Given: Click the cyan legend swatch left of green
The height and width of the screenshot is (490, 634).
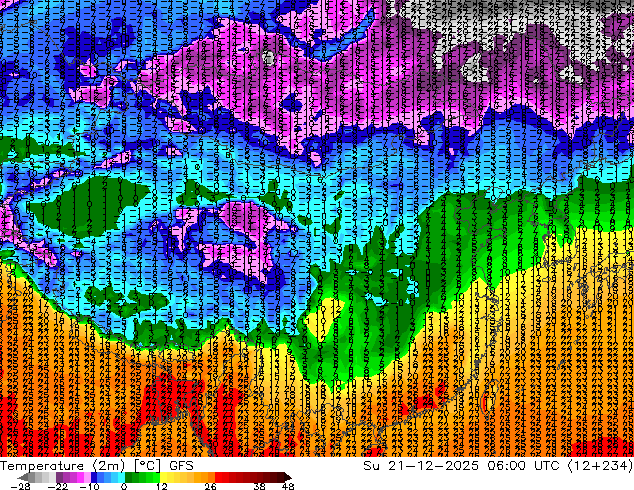Looking at the screenshot, I should tap(121, 477).
